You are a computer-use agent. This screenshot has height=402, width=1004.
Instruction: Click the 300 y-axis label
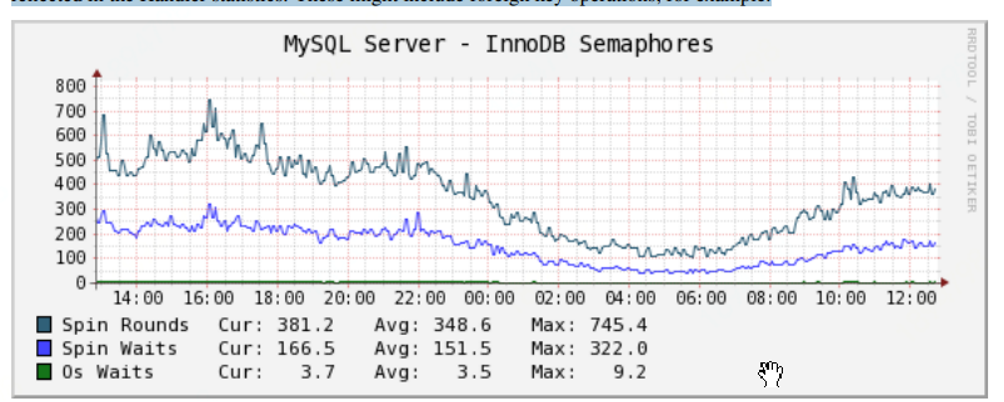coord(71,209)
